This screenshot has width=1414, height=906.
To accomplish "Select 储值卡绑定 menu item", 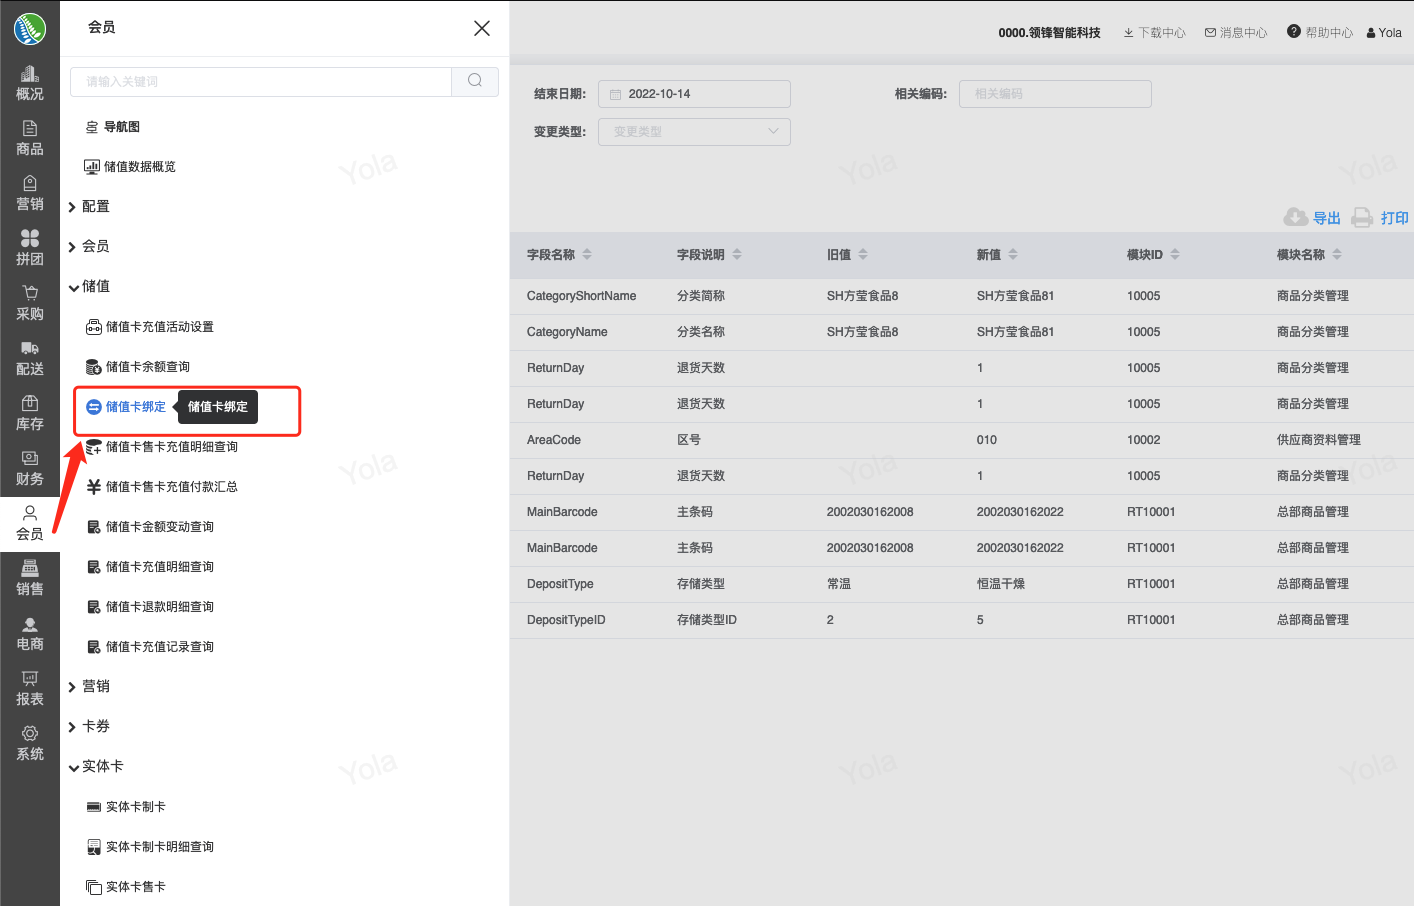I will pos(126,407).
